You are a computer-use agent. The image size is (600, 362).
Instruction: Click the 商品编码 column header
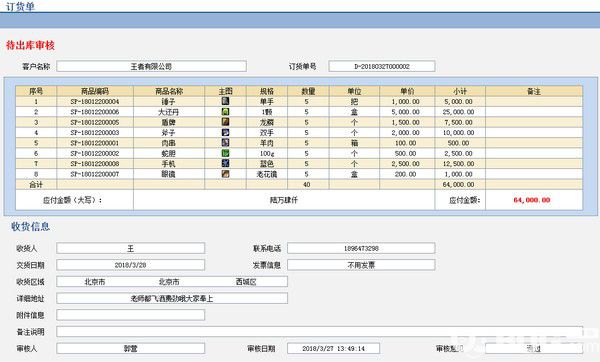[x=95, y=91]
